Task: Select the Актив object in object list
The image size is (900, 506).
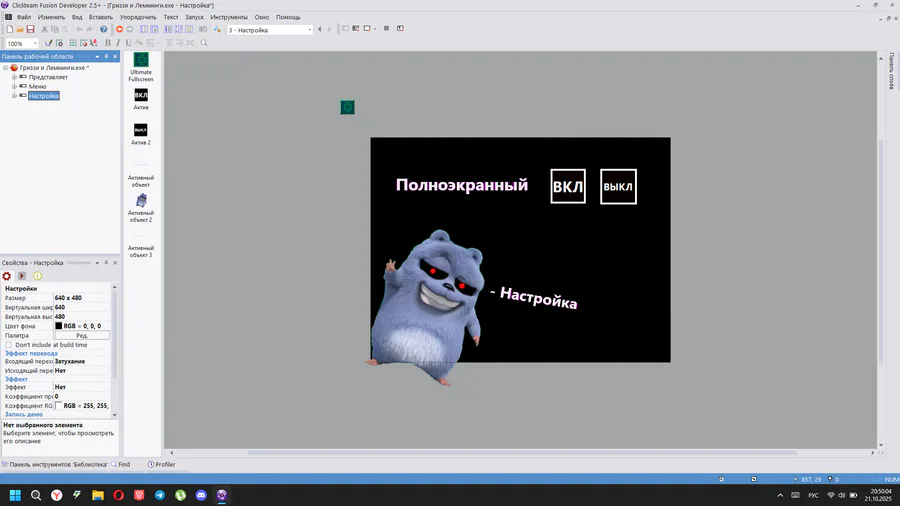Action: pos(141,99)
